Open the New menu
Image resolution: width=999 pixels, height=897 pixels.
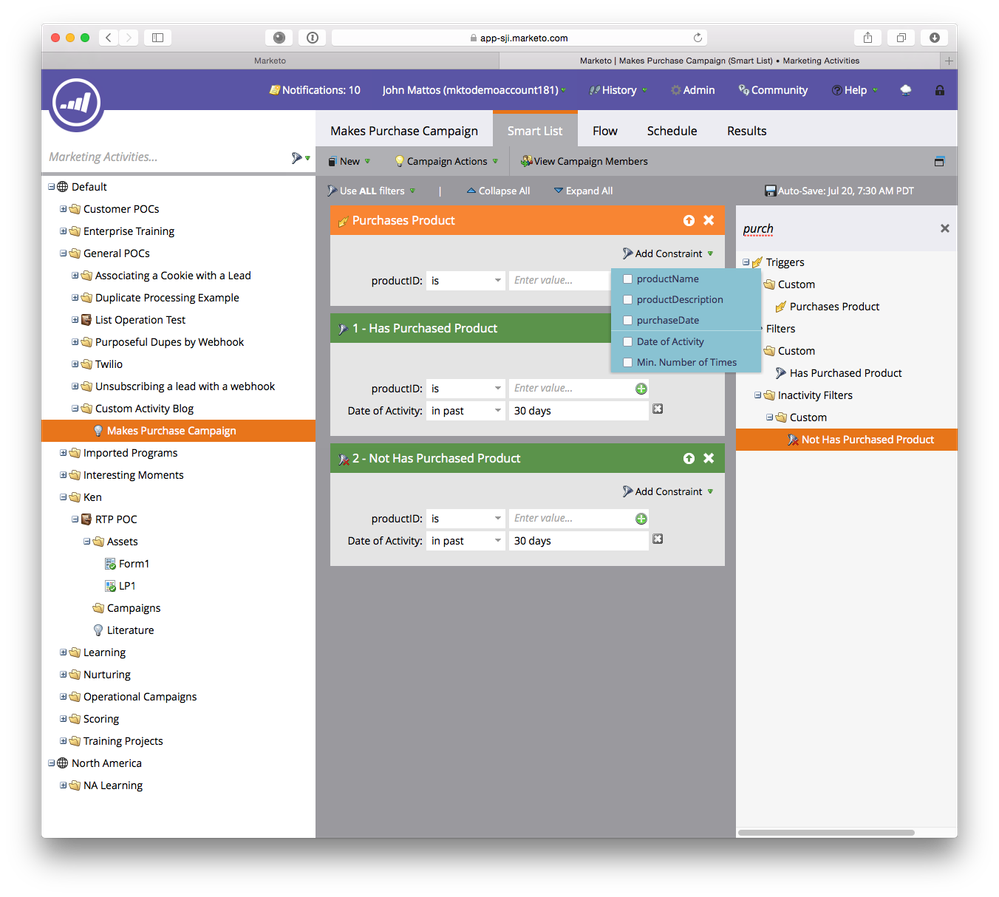[349, 161]
